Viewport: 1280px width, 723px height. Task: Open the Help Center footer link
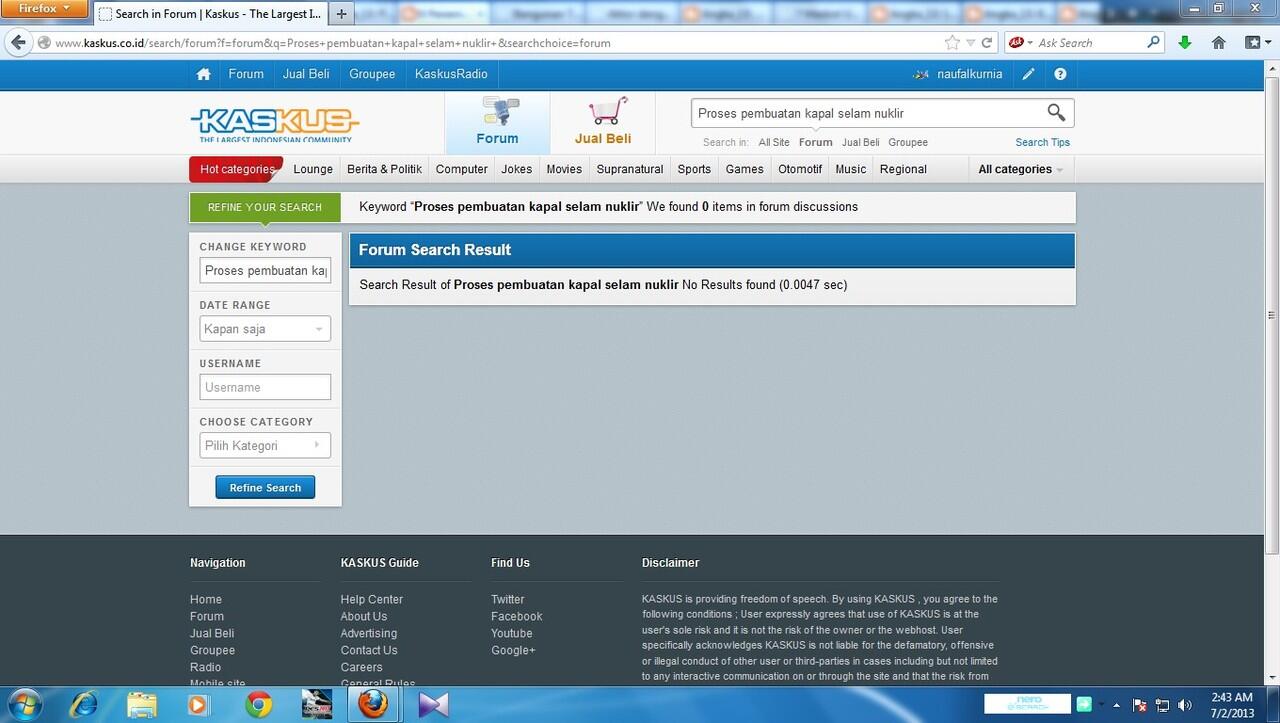(371, 599)
